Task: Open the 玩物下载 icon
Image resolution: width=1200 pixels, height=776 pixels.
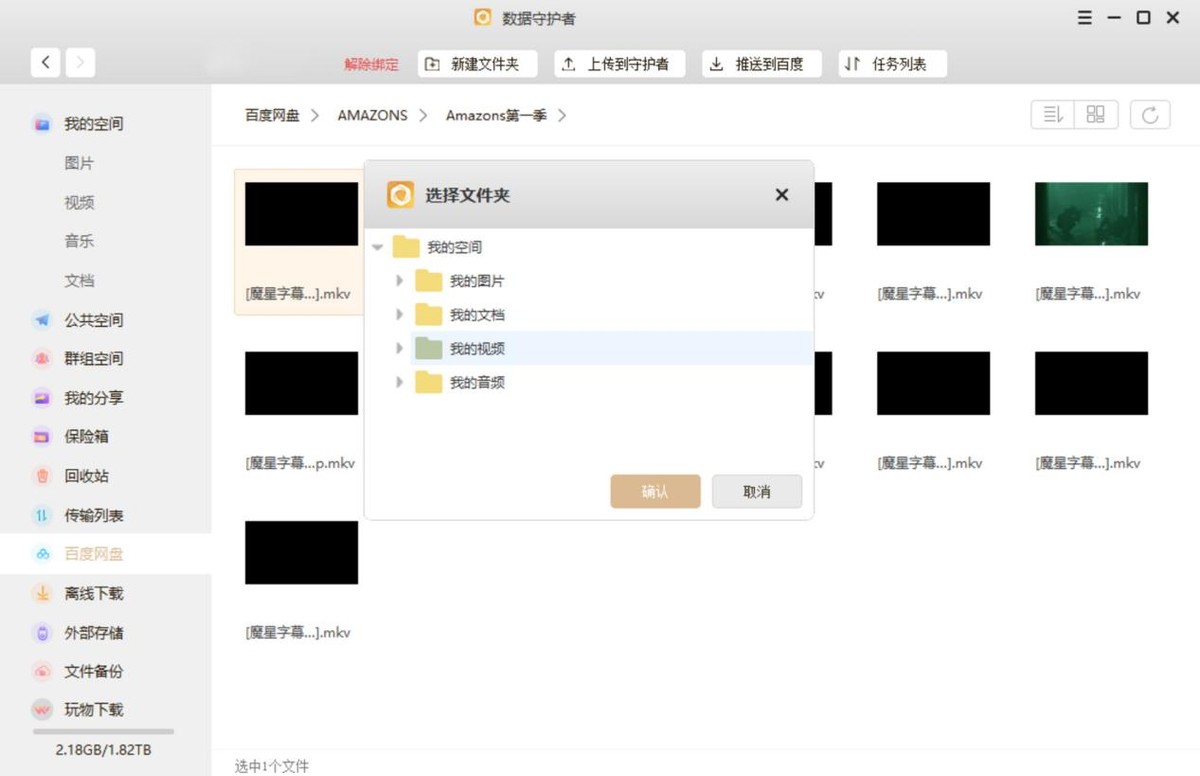Action: (42, 710)
